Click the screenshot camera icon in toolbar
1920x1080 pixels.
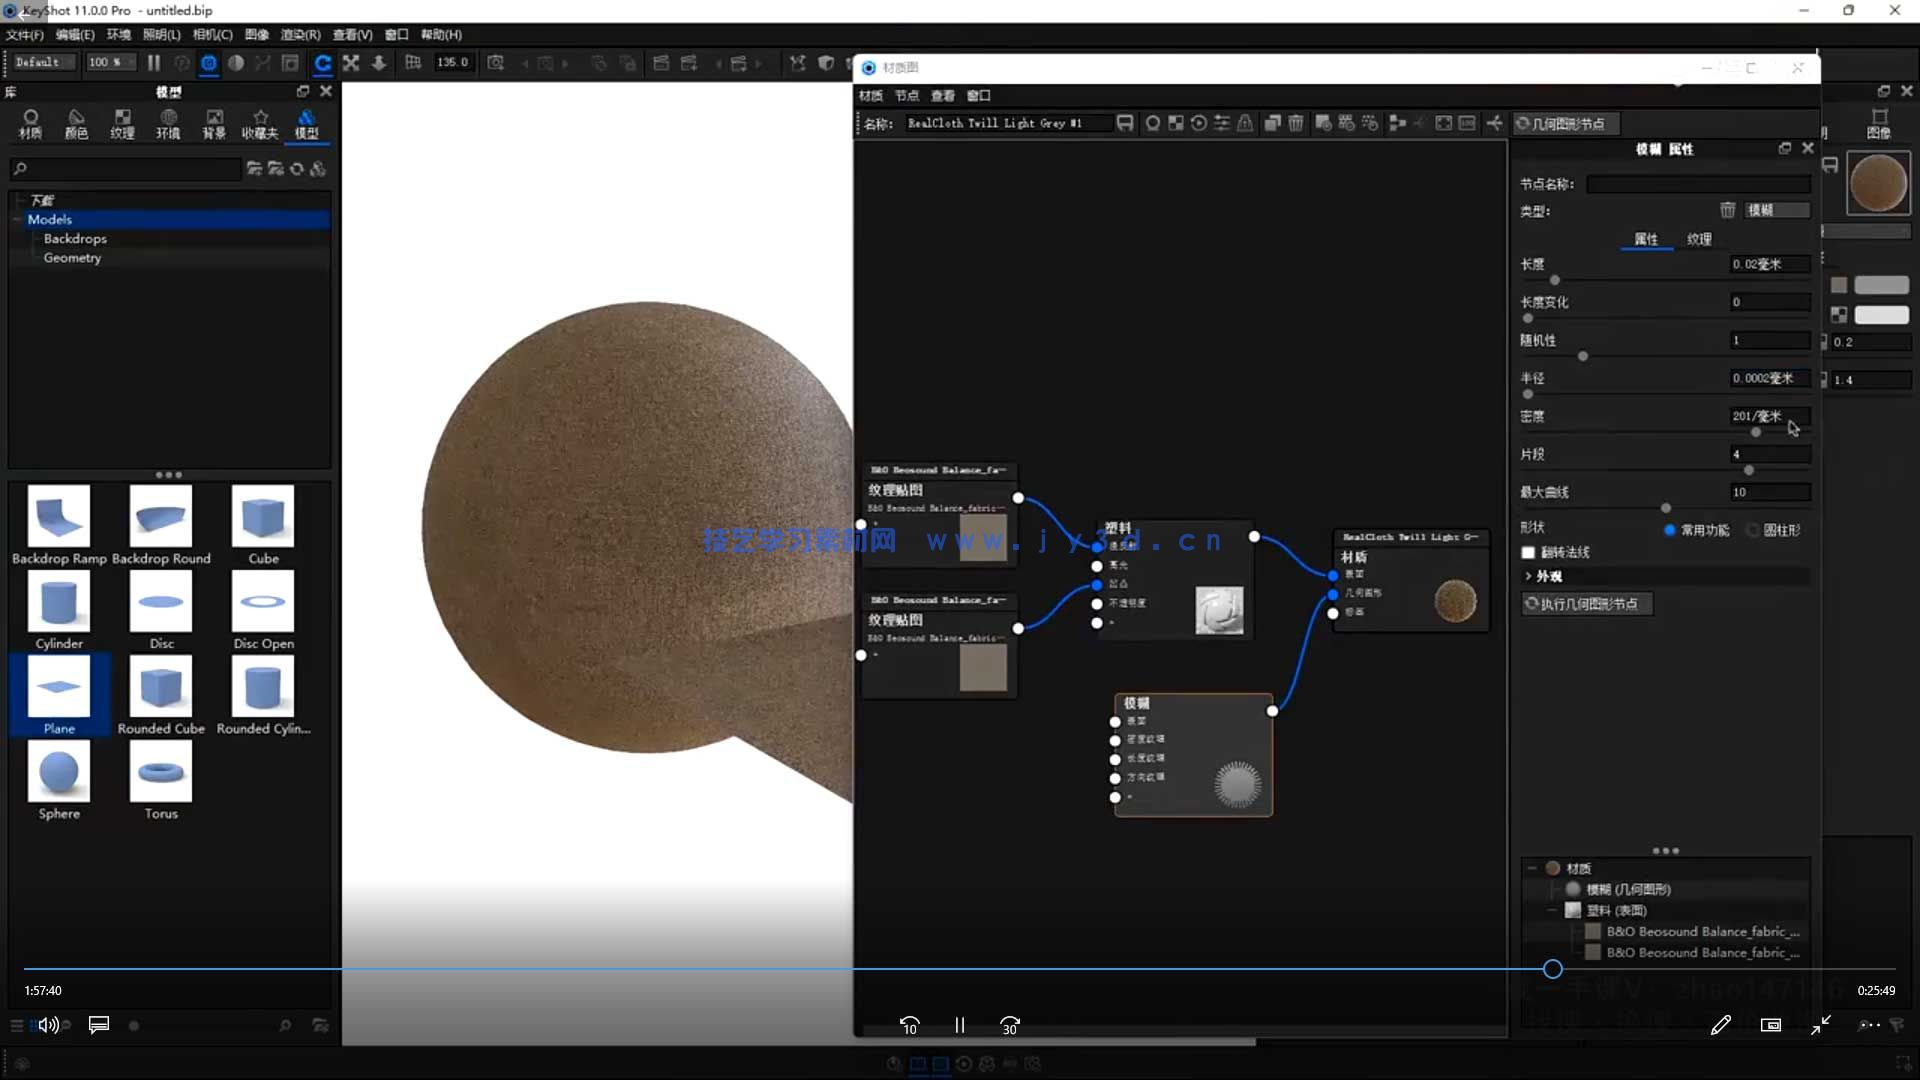coord(495,63)
